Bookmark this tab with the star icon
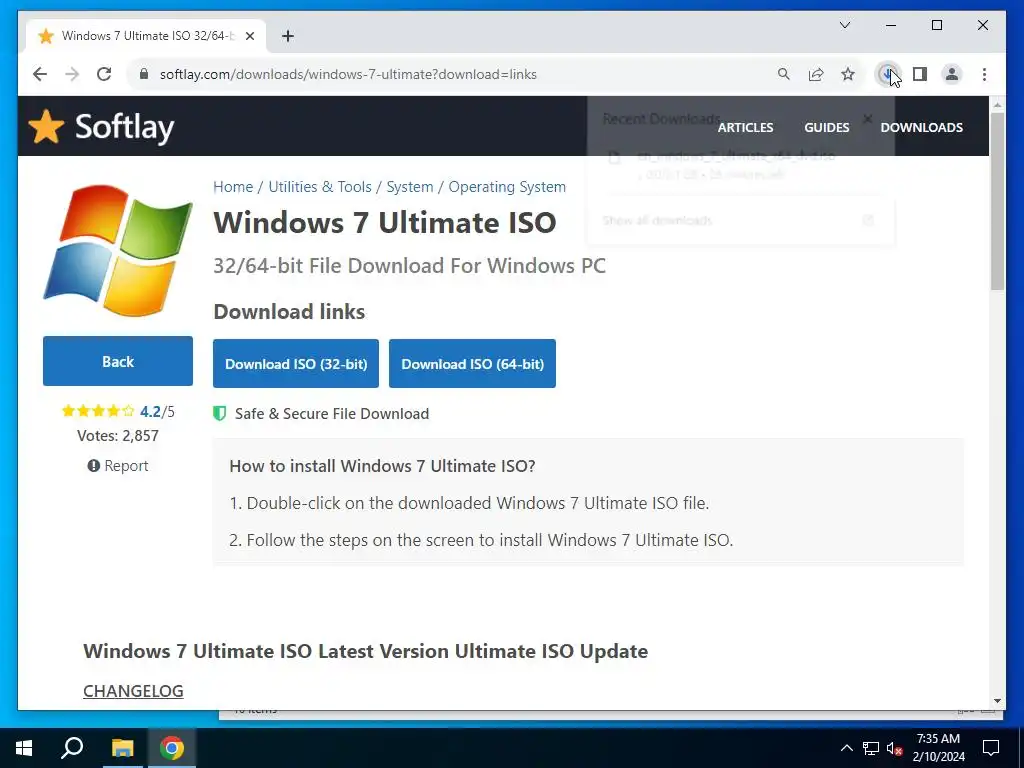The image size is (1024, 768). click(x=848, y=74)
